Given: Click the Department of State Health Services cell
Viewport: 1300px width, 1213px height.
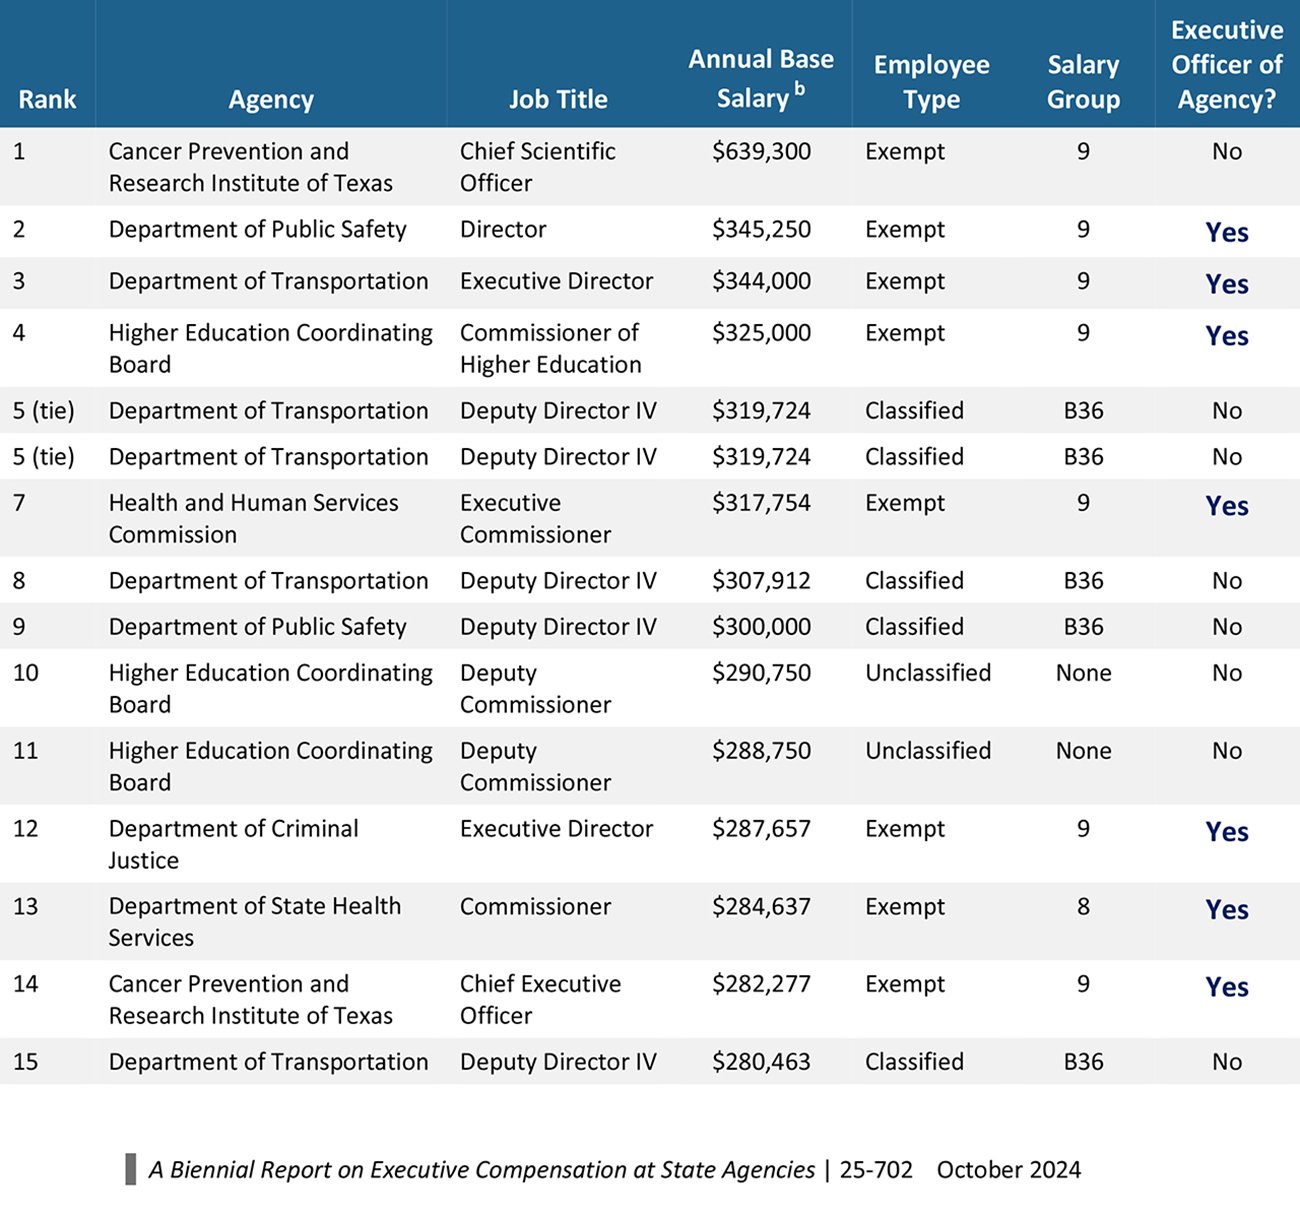Looking at the screenshot, I should 254,922.
